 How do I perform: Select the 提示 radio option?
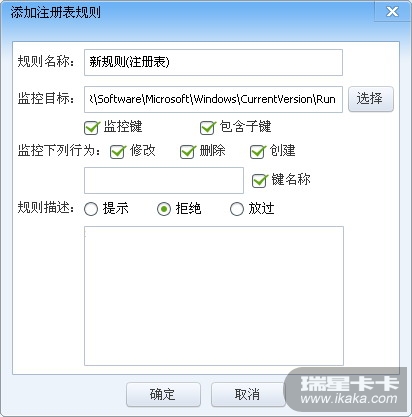point(91,209)
